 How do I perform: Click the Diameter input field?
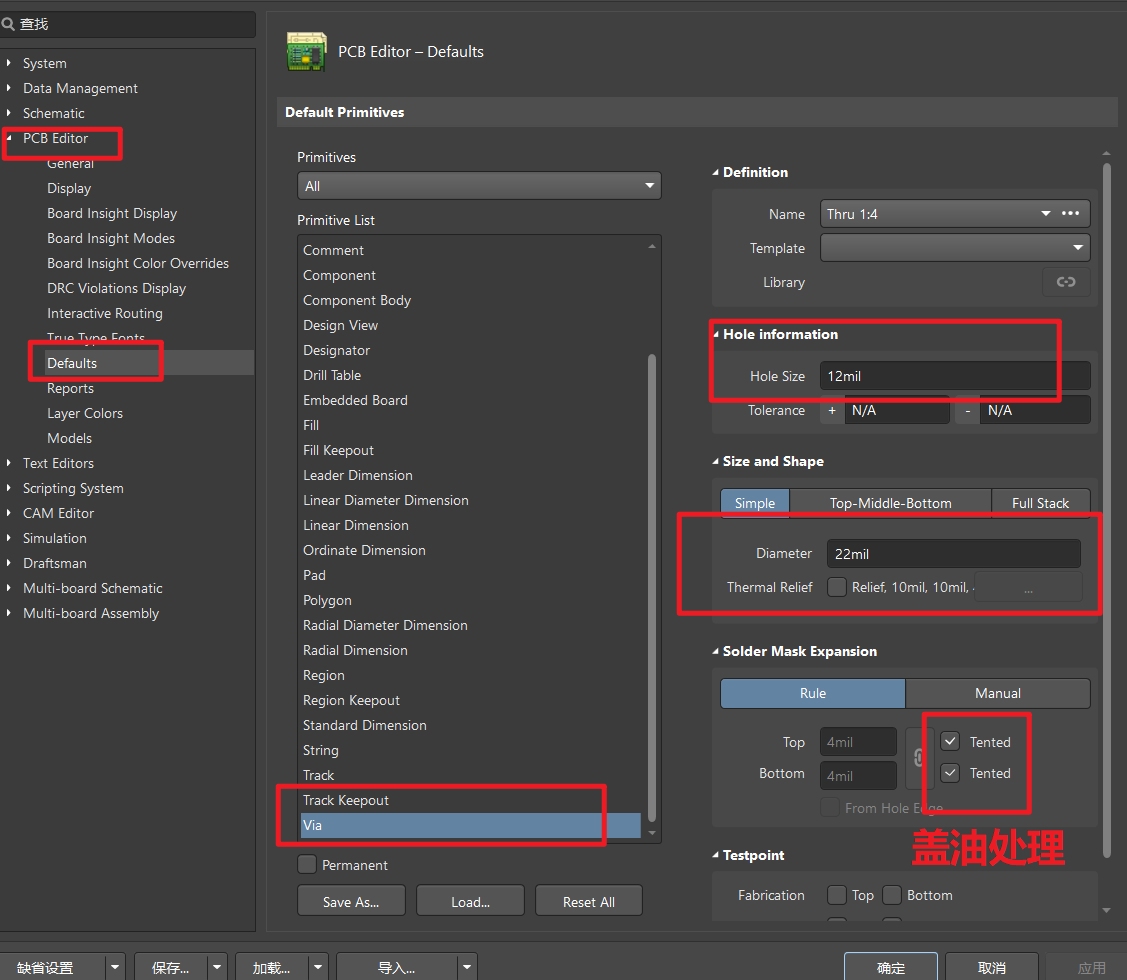click(954, 554)
